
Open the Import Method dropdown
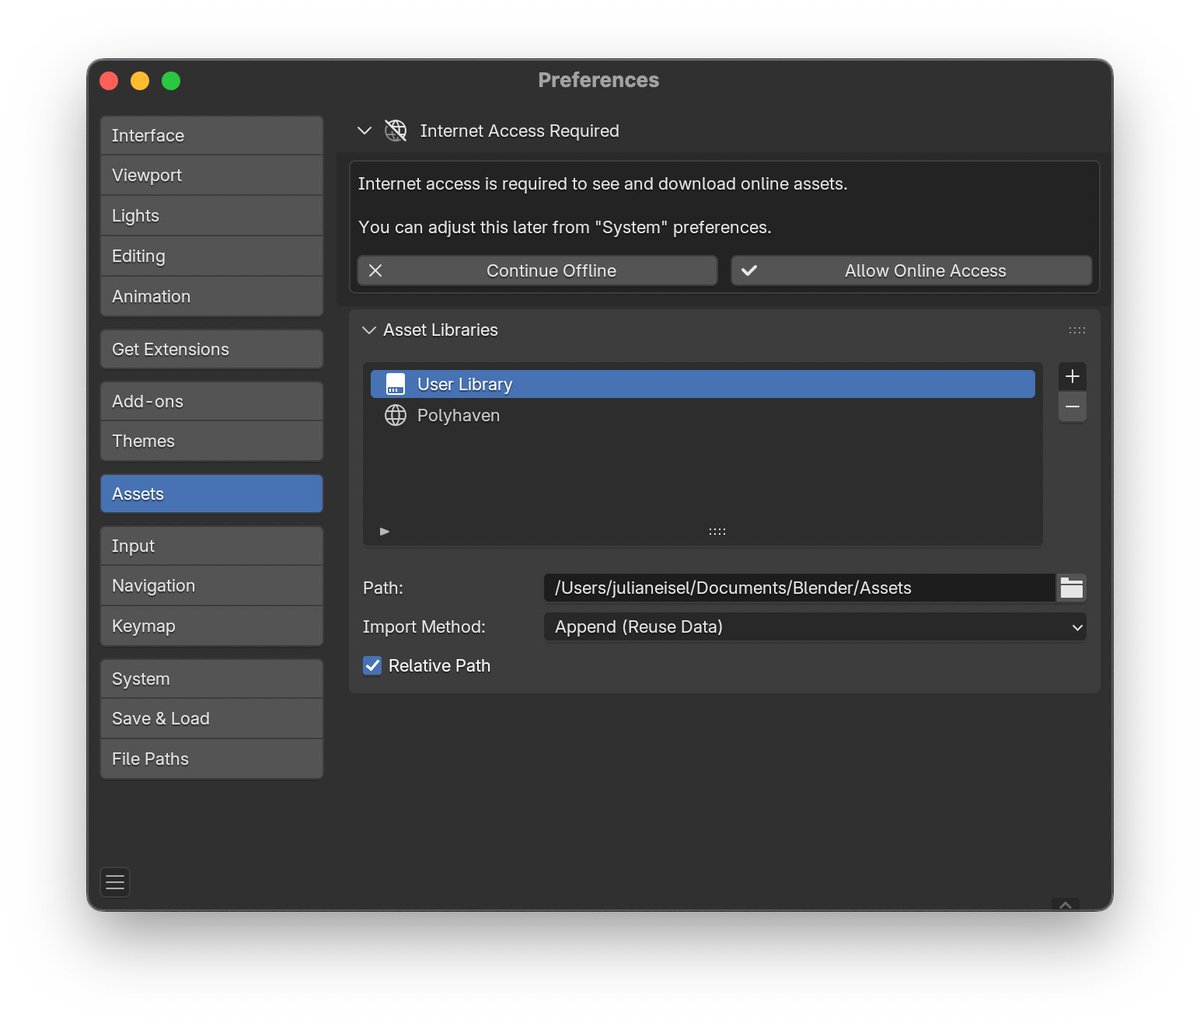click(x=815, y=627)
